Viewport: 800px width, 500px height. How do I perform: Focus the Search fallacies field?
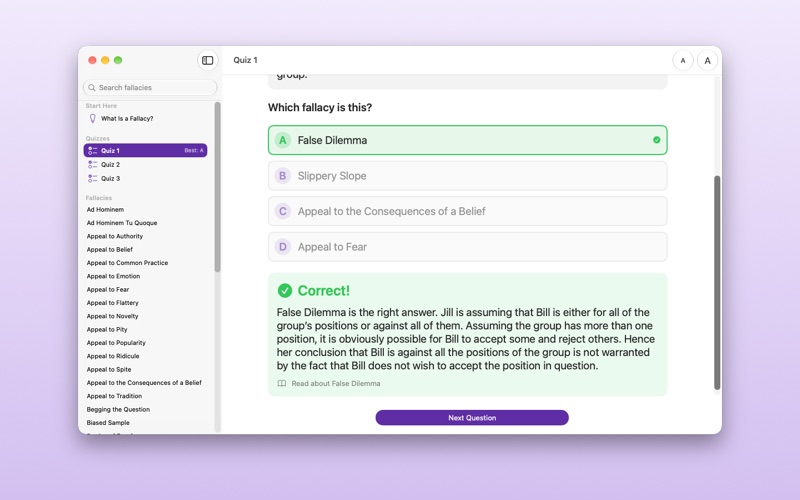tap(150, 88)
